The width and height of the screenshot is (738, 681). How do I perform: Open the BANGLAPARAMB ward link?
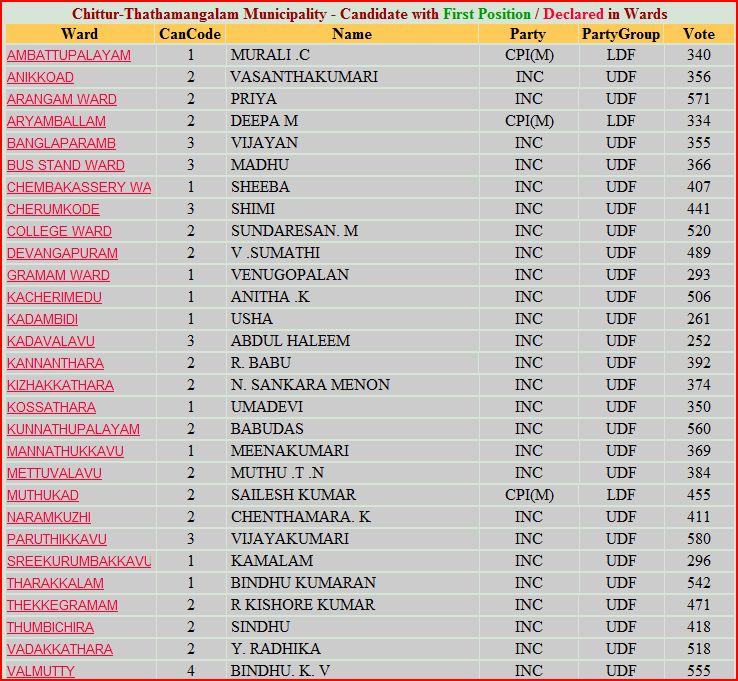[61, 143]
